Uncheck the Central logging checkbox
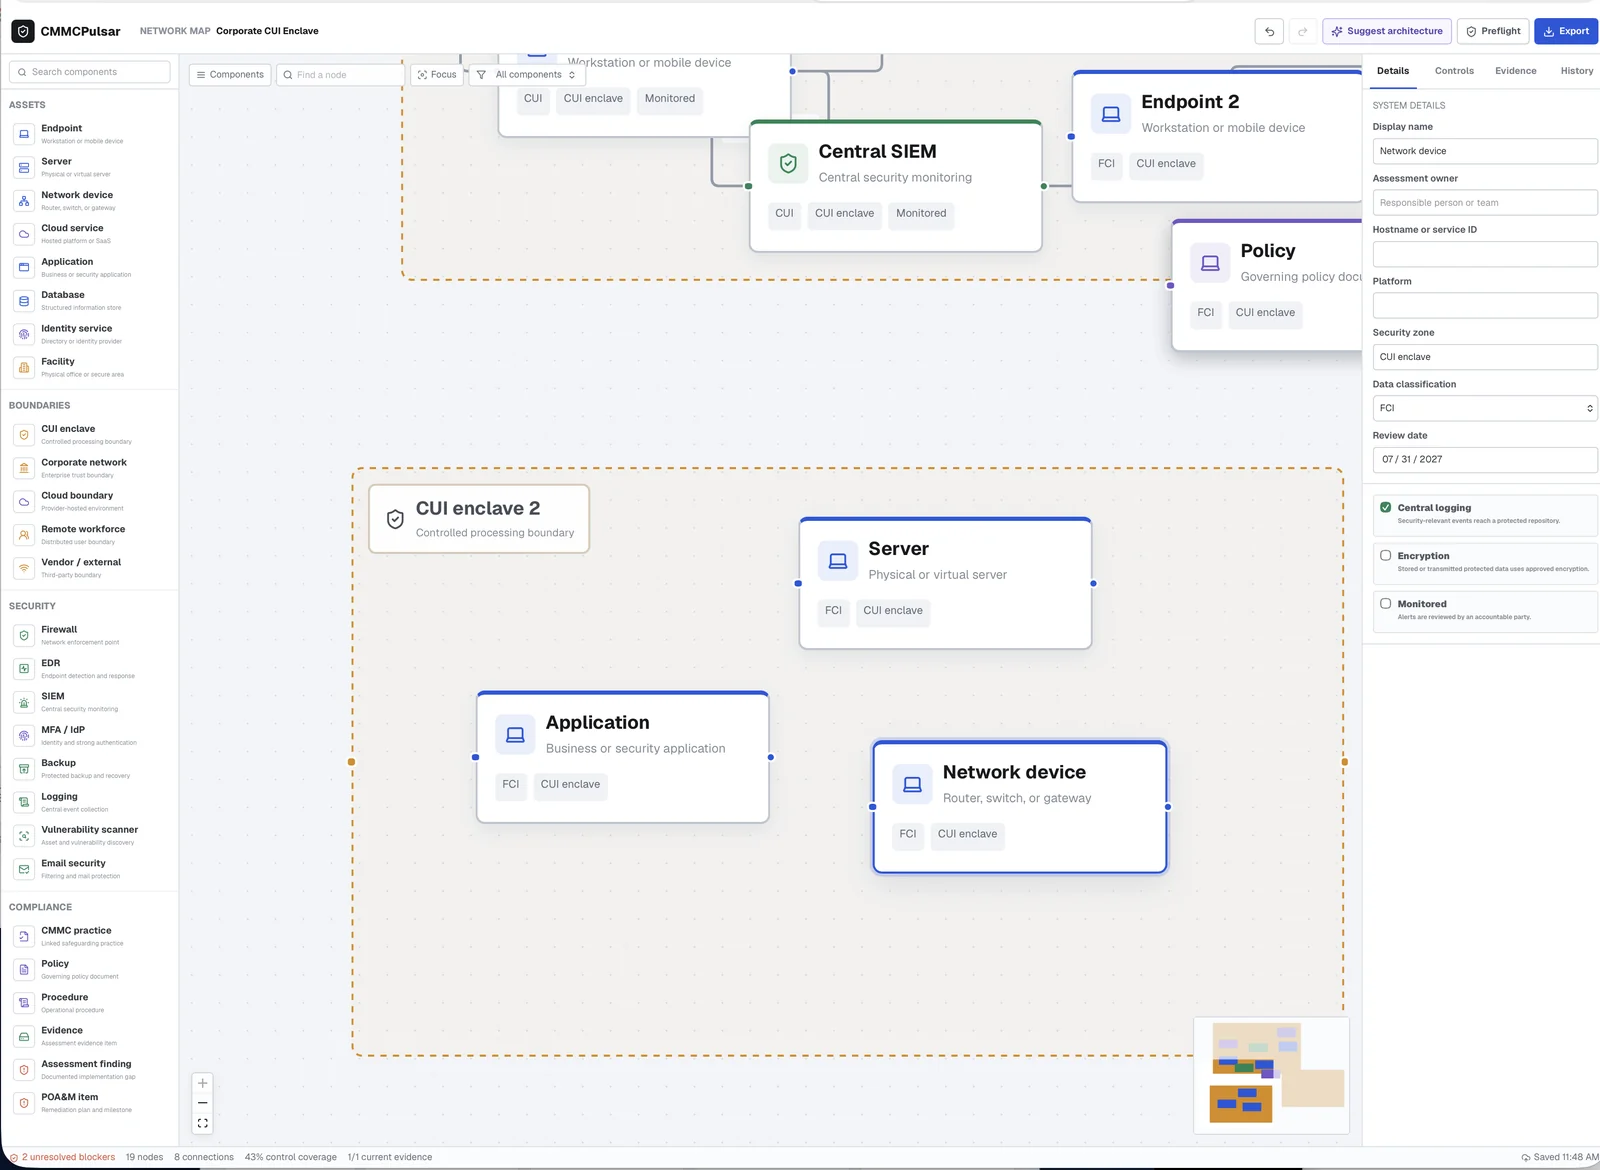The width and height of the screenshot is (1600, 1170). (x=1385, y=507)
